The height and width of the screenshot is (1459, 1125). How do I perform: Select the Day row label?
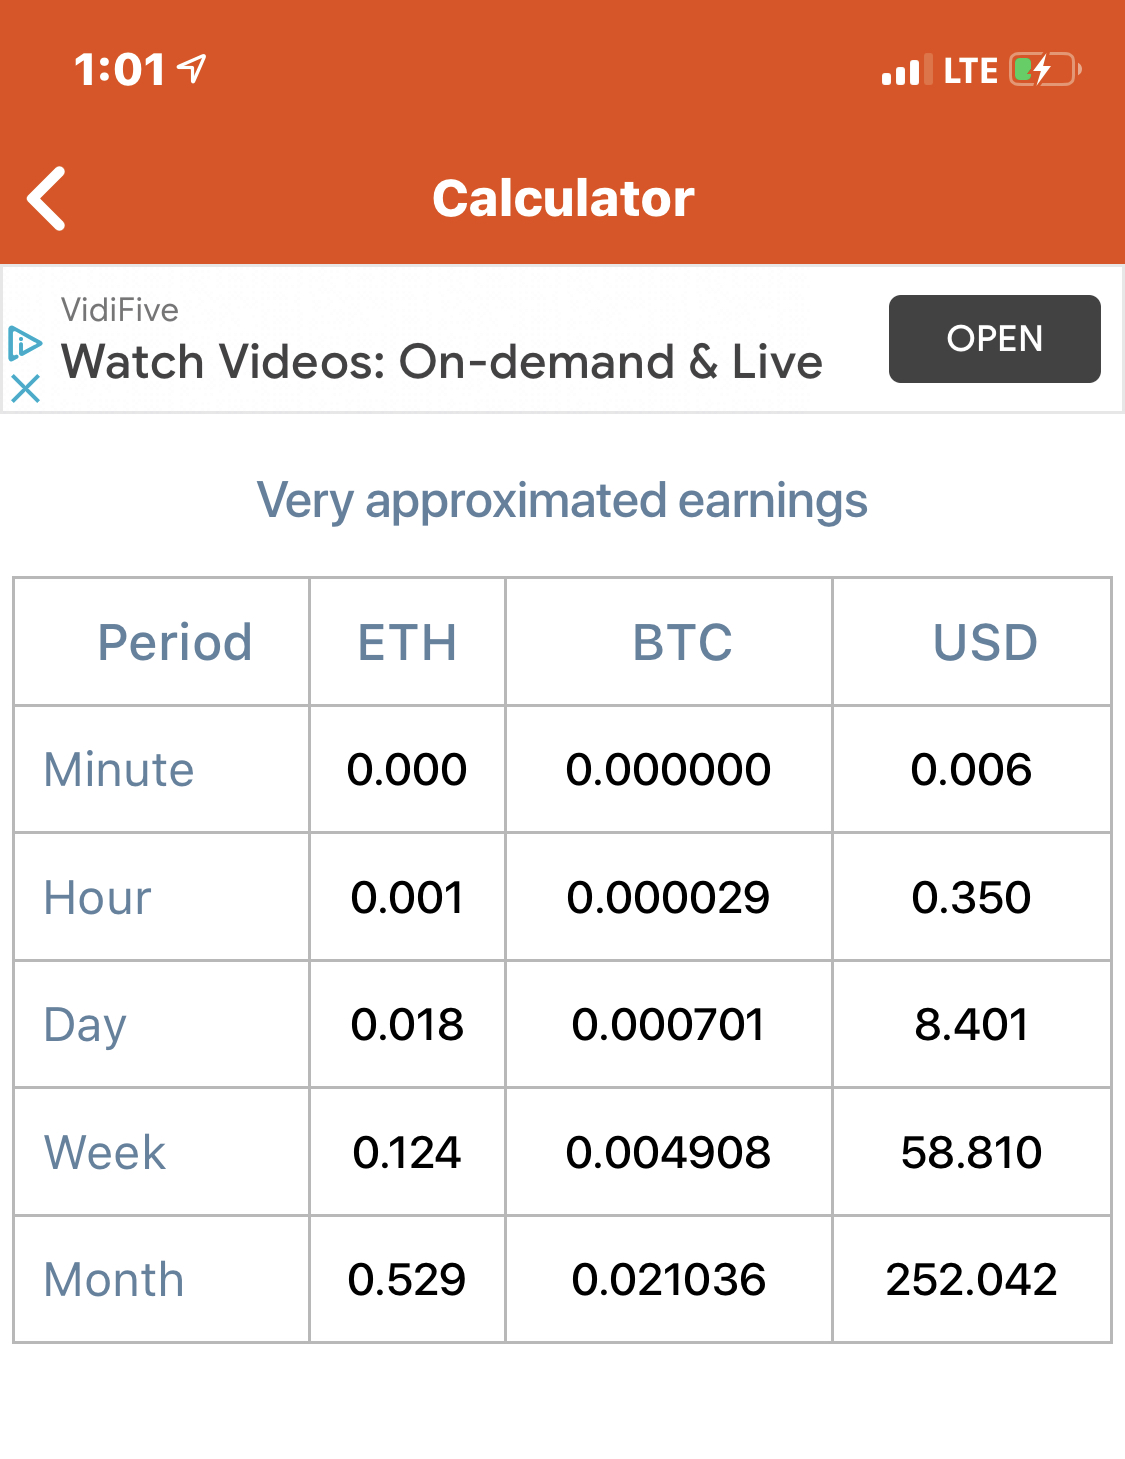pos(86,1025)
